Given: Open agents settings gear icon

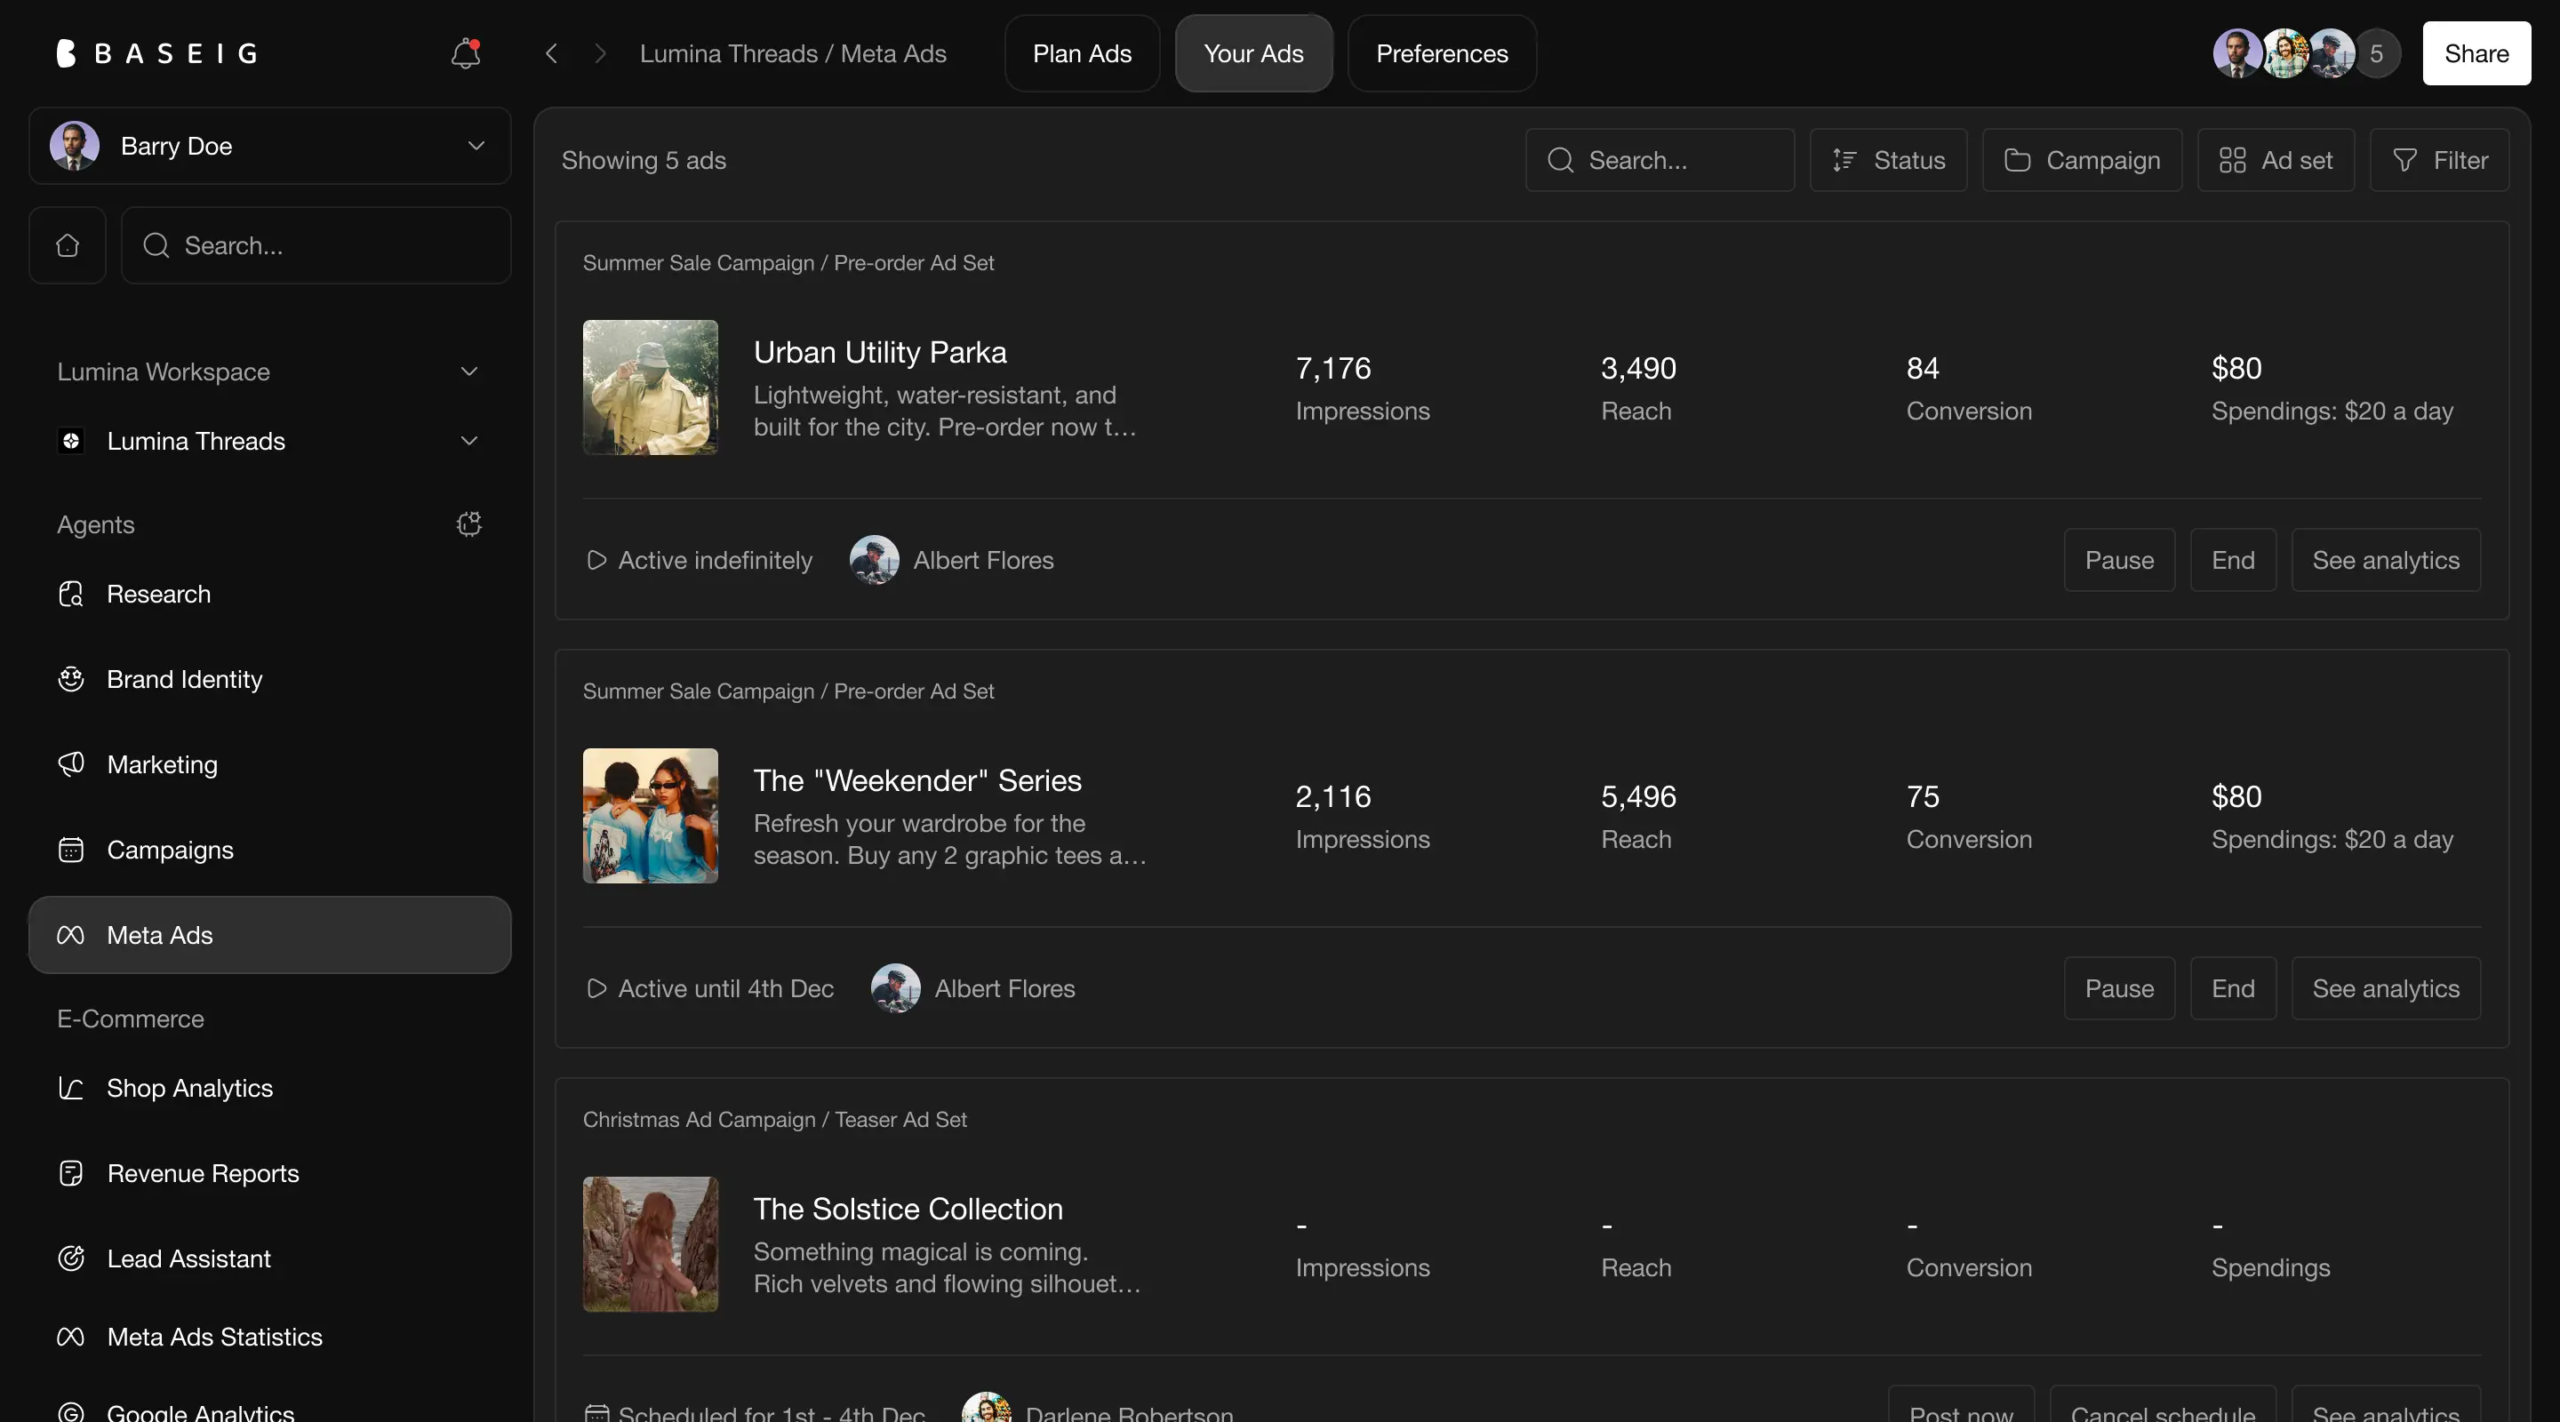Looking at the screenshot, I should [469, 524].
